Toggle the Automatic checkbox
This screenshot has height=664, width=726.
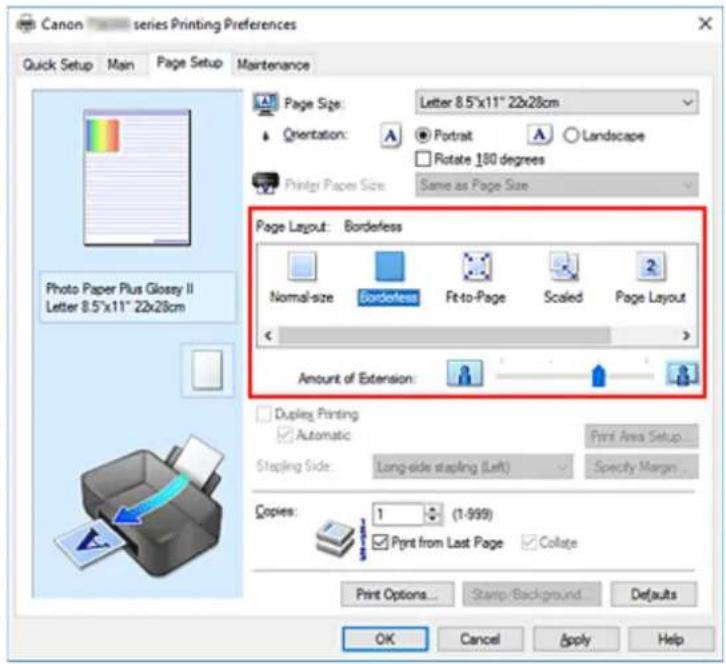pos(284,435)
